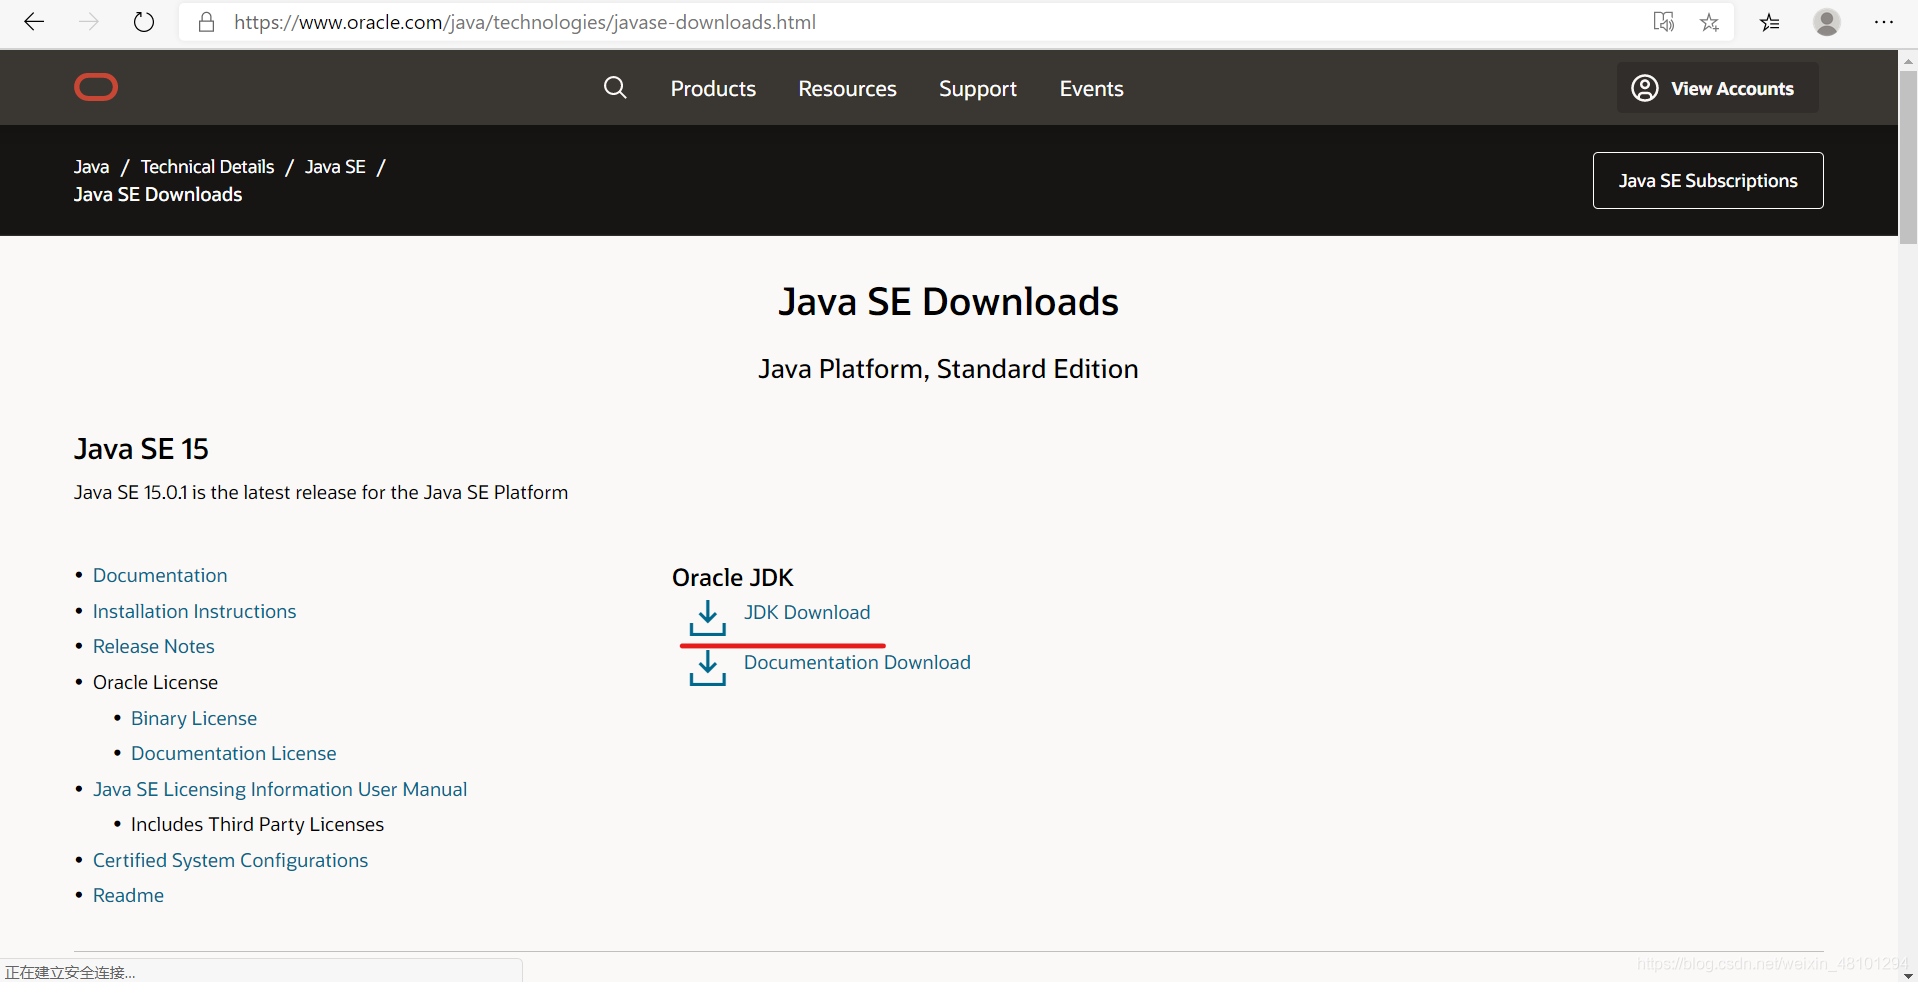This screenshot has height=982, width=1918.
Task: Click the Includes Third Party Licenses text
Action: pos(257,824)
